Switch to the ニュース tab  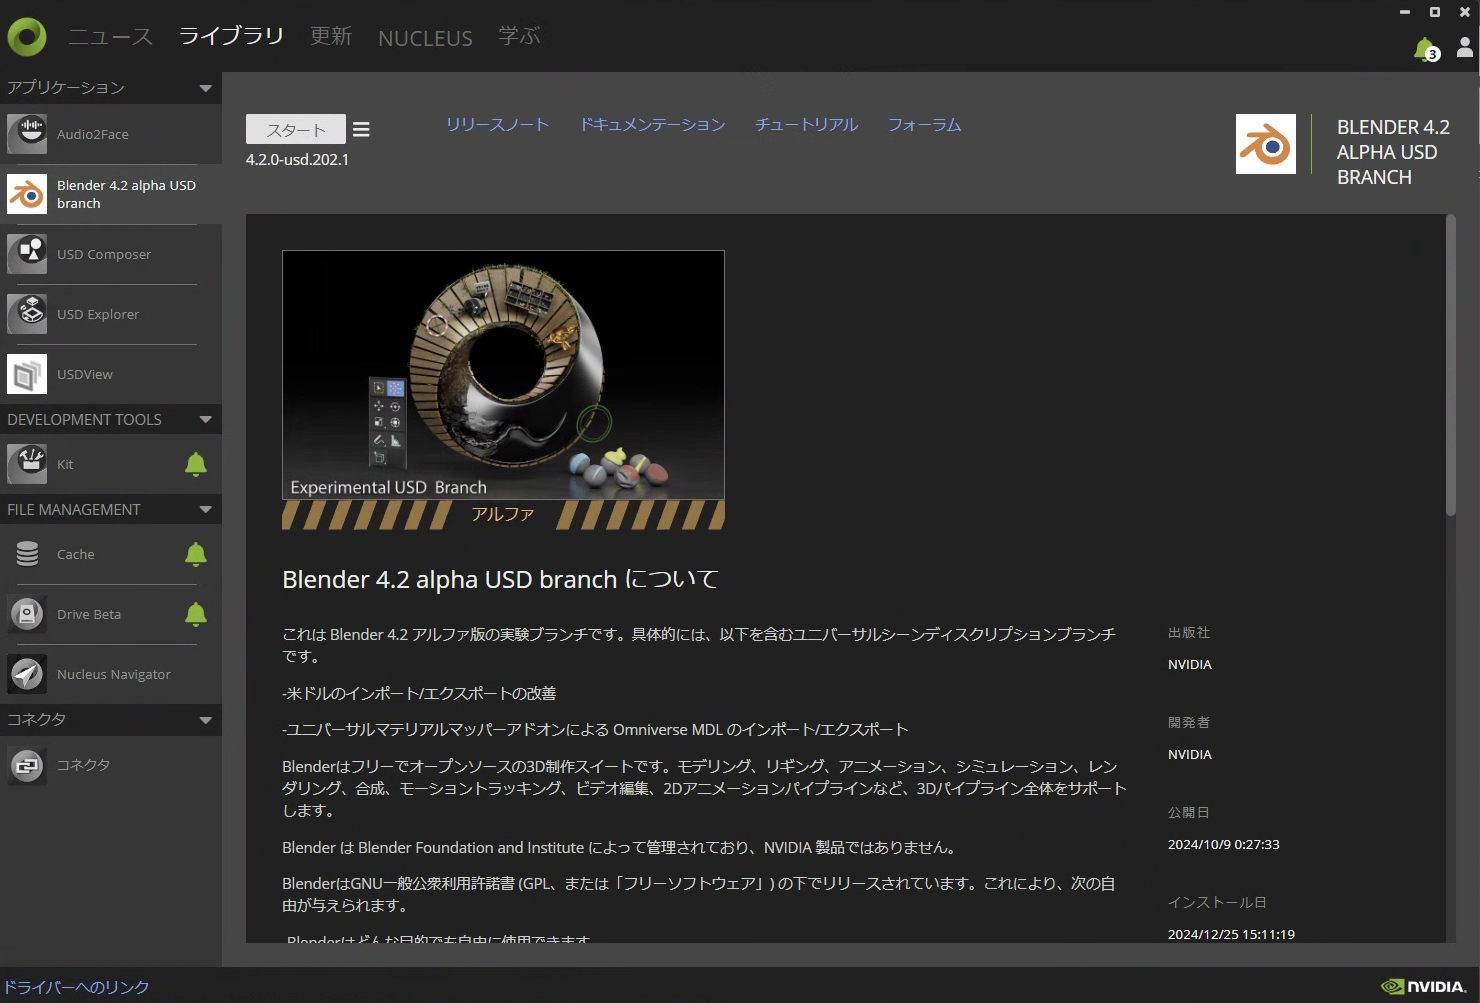[x=109, y=36]
